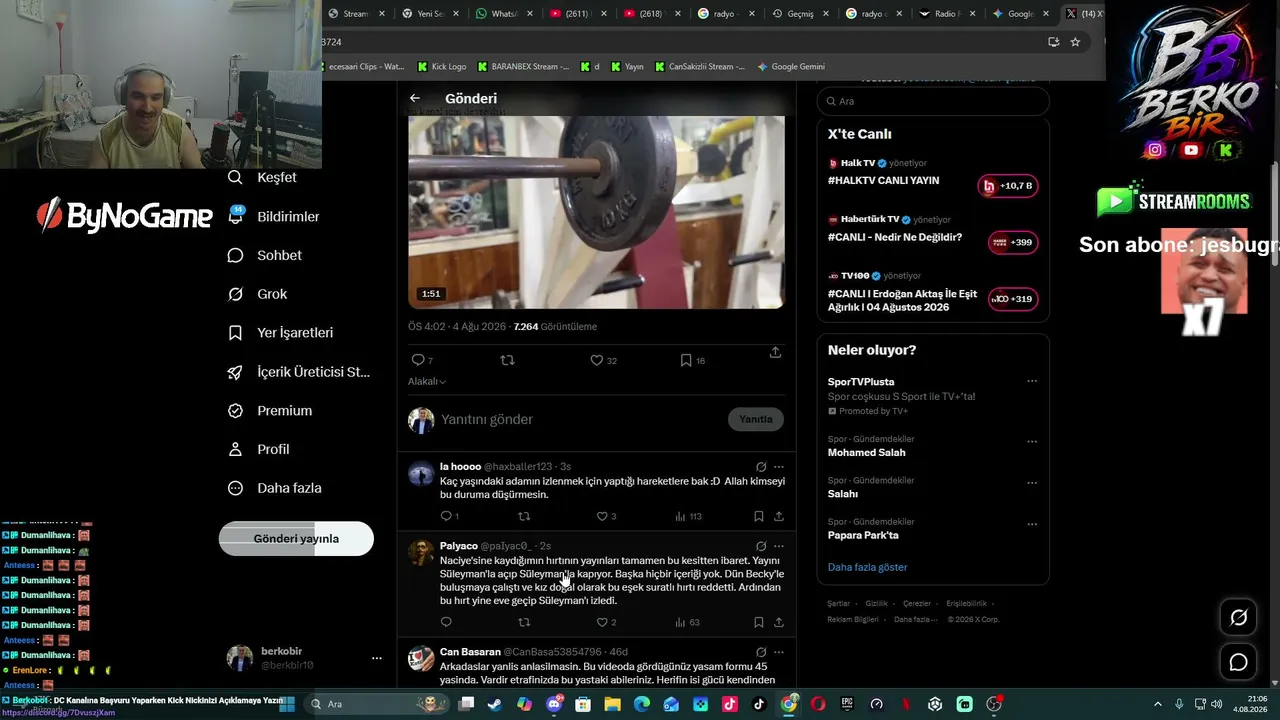The height and width of the screenshot is (720, 1280).
Task: Open options for Salahı trend
Action: point(1032,482)
